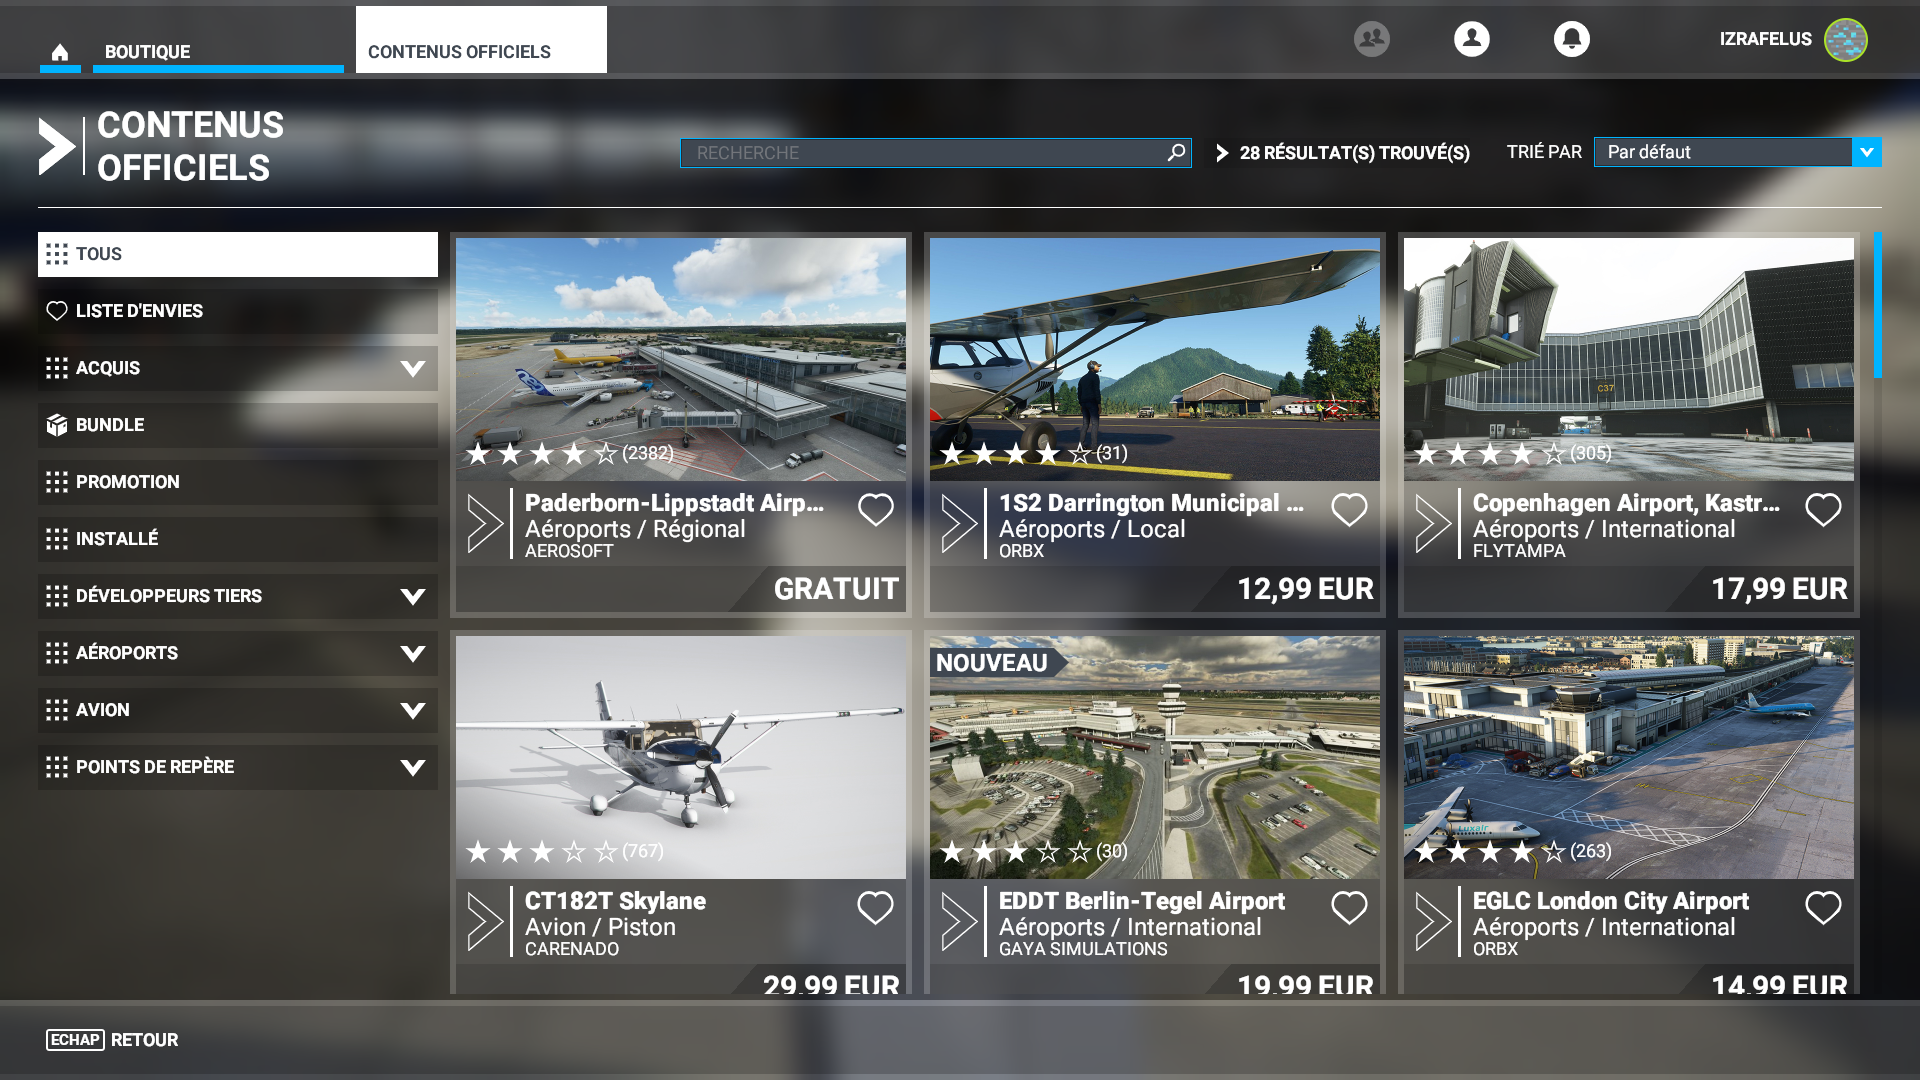Screen dimensions: 1920x1080
Task: Add 1S2 Darrington Municipal to wishlist
Action: [x=1349, y=510]
